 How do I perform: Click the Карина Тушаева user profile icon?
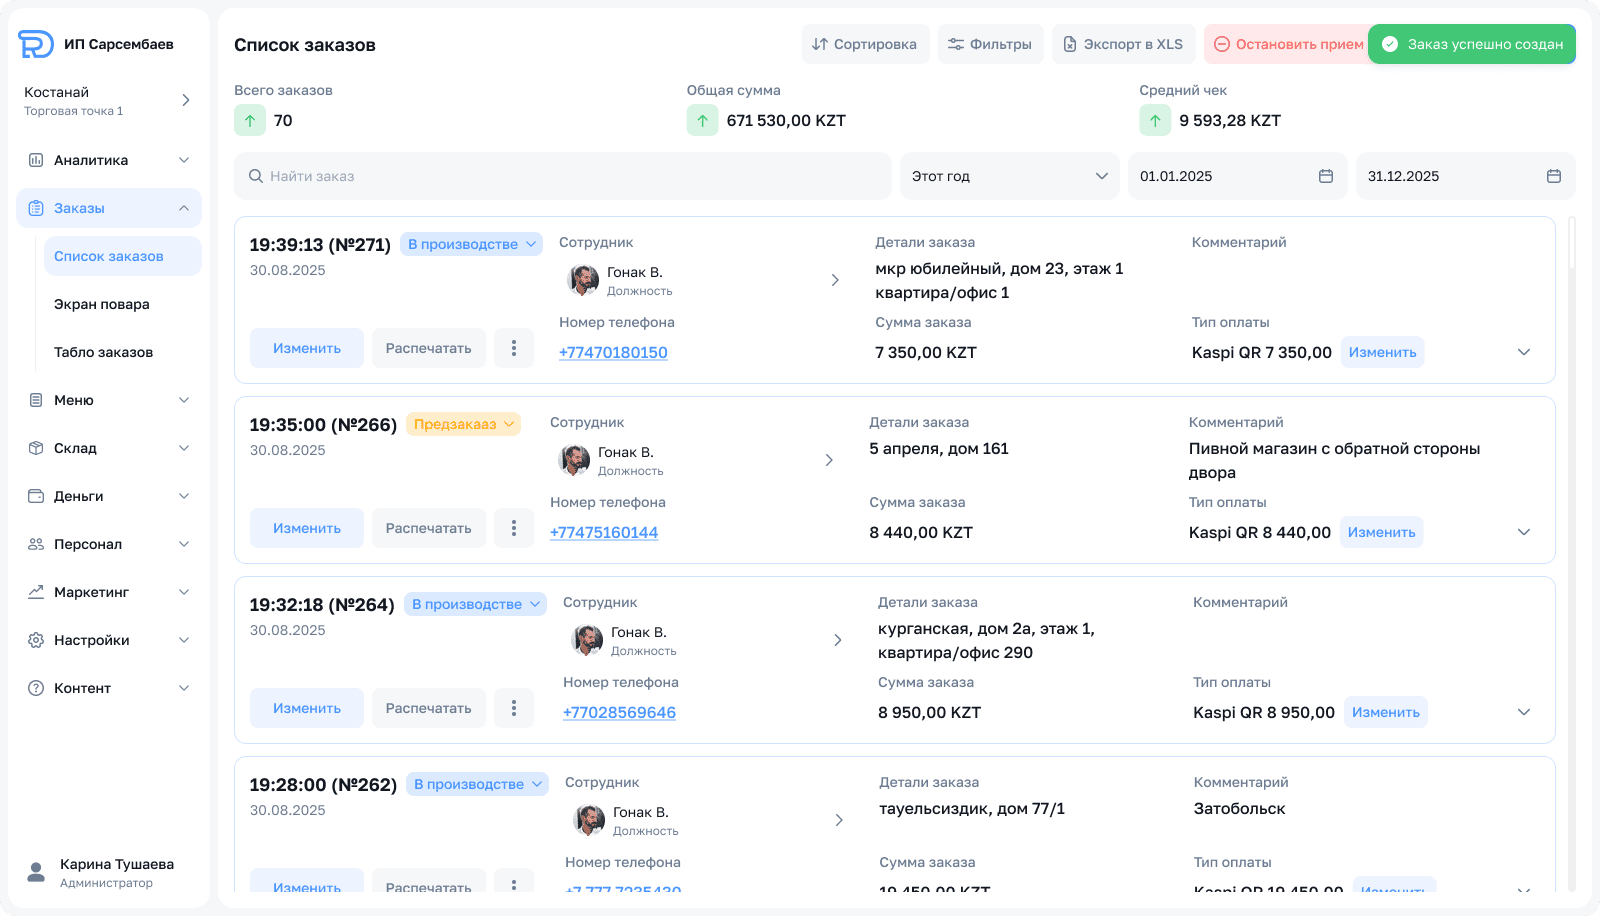36,872
